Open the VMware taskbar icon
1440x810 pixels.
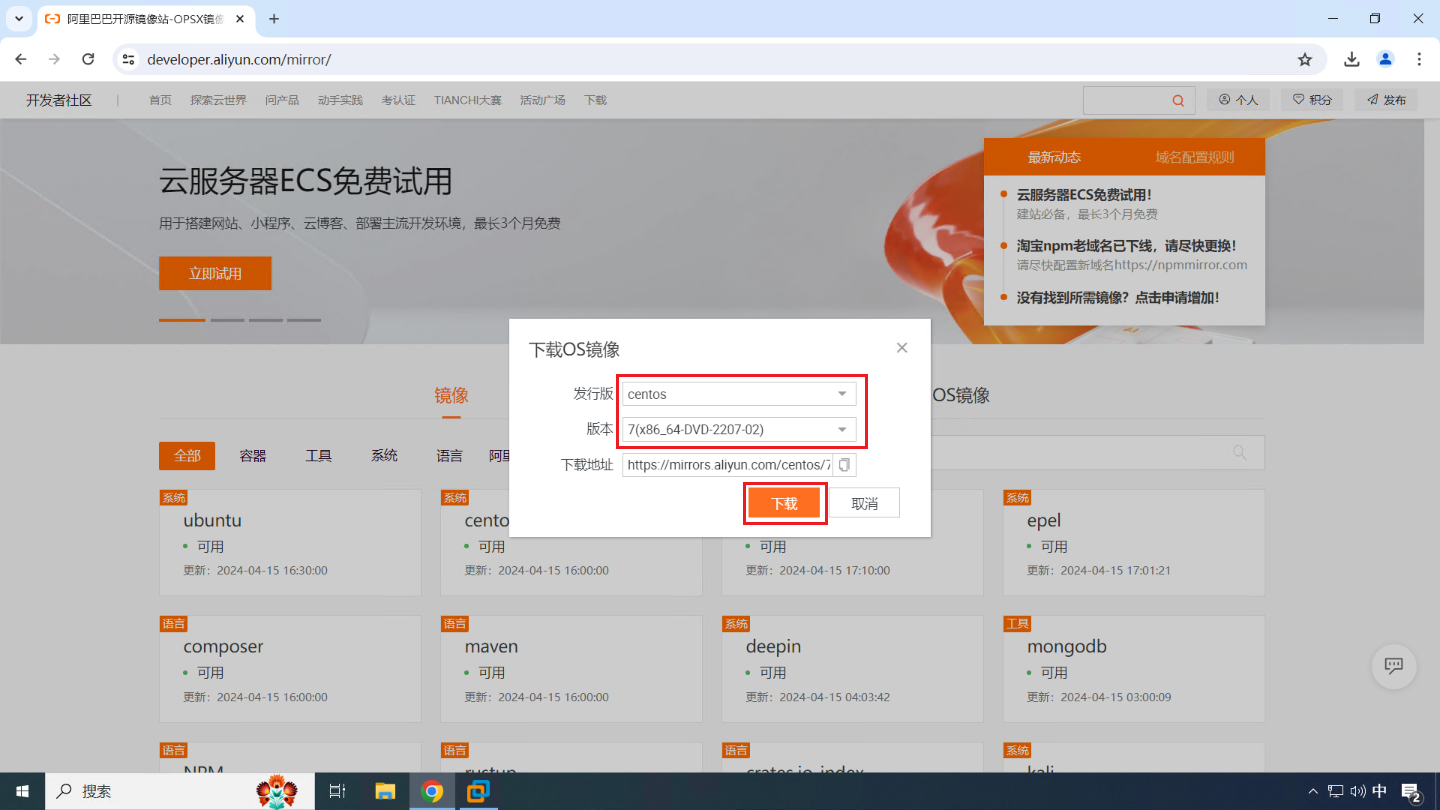pos(479,791)
